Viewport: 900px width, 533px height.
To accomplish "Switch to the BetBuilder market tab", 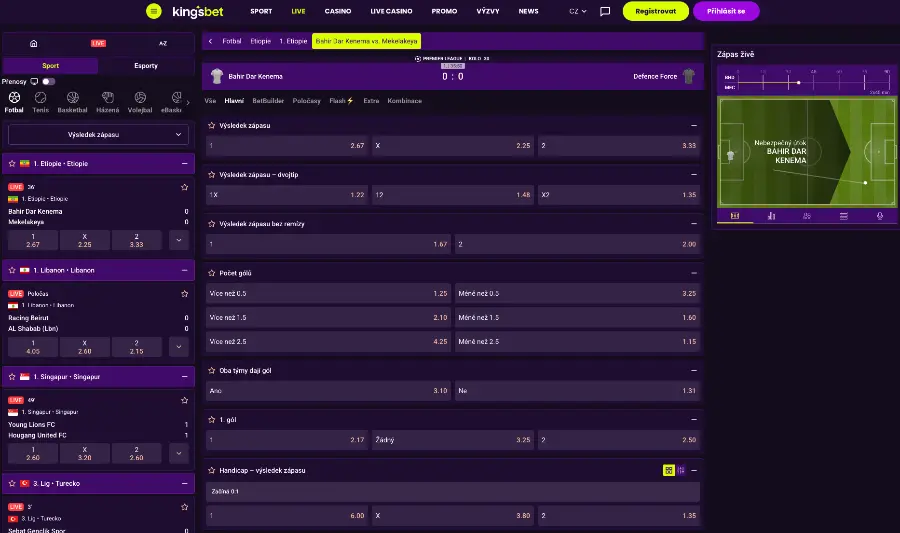I will tap(268, 101).
